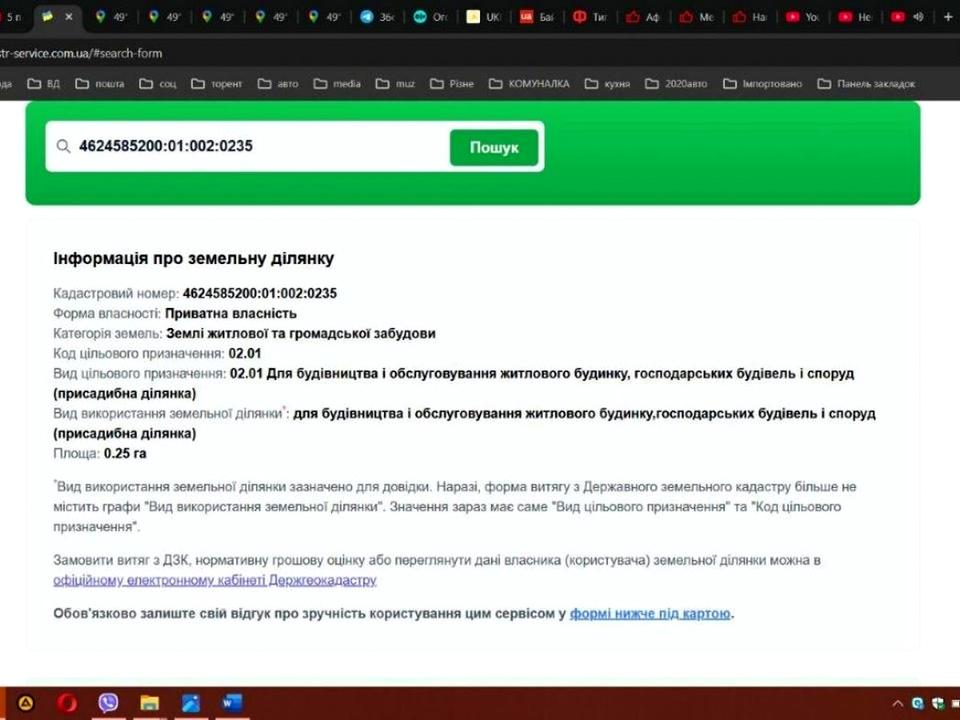Image resolution: width=960 pixels, height=720 pixels.
Task: Mute the YouTube tab via speaker icon
Action: point(918,17)
